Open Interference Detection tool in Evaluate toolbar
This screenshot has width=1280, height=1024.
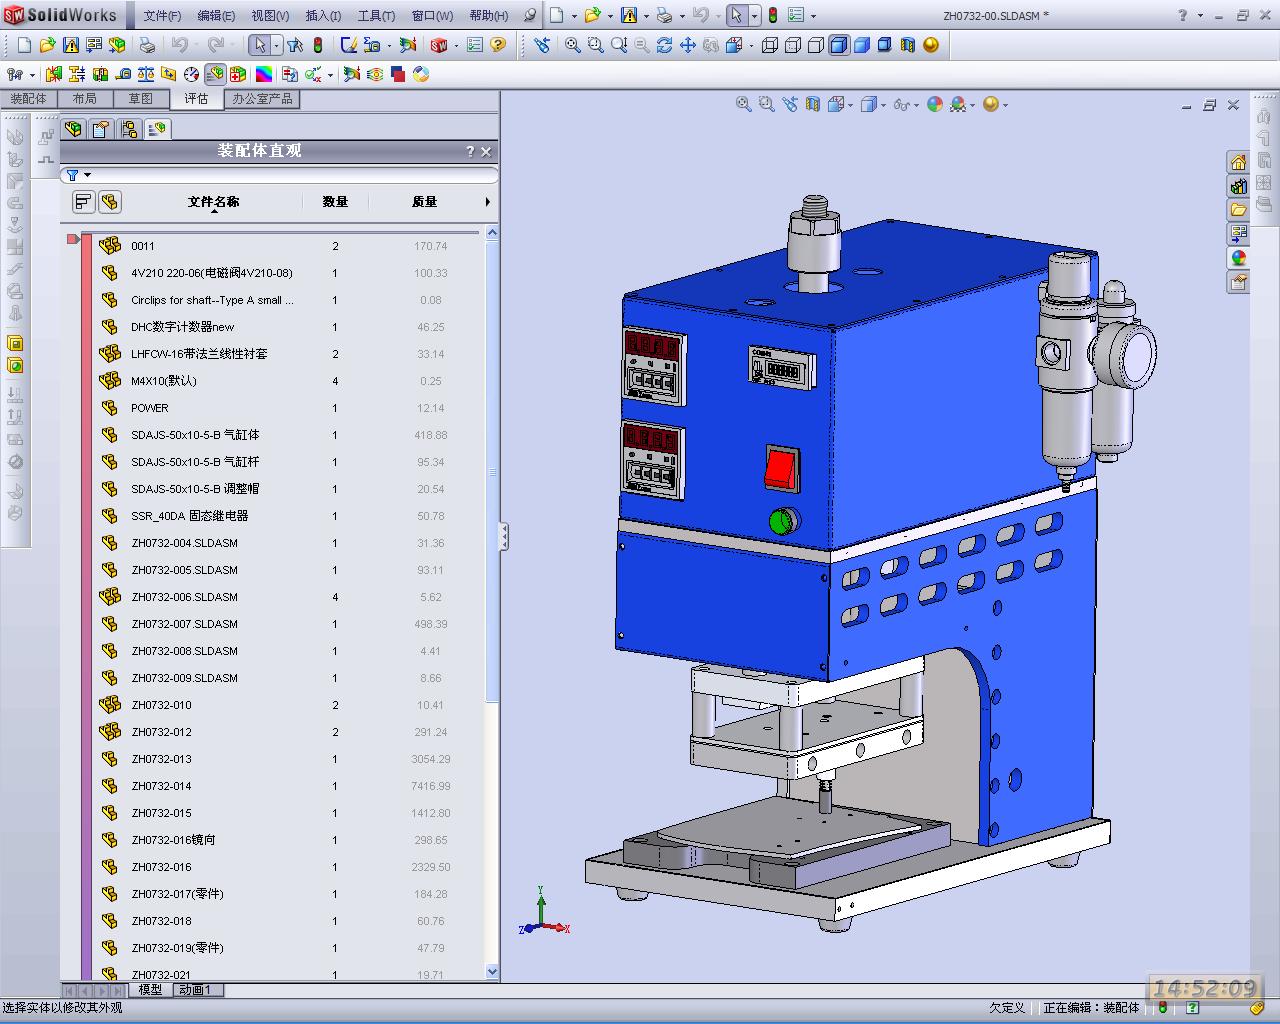coord(54,74)
